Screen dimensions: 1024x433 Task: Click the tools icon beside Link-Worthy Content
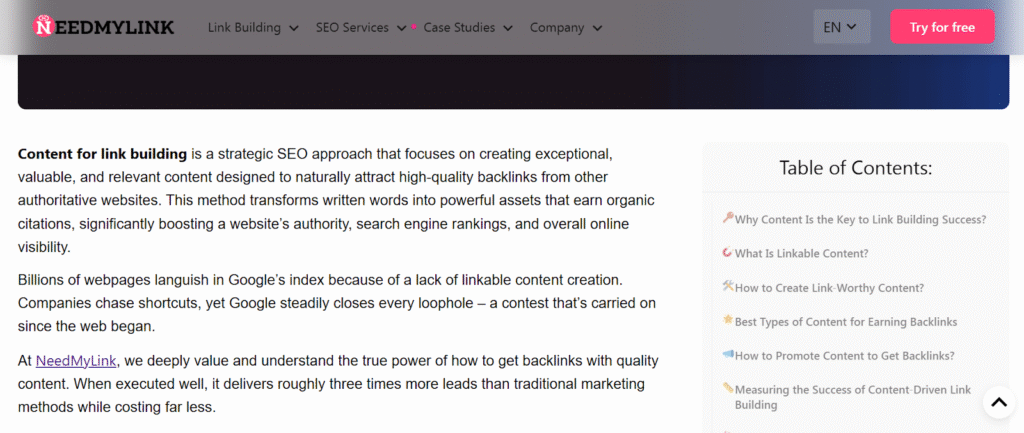727,287
